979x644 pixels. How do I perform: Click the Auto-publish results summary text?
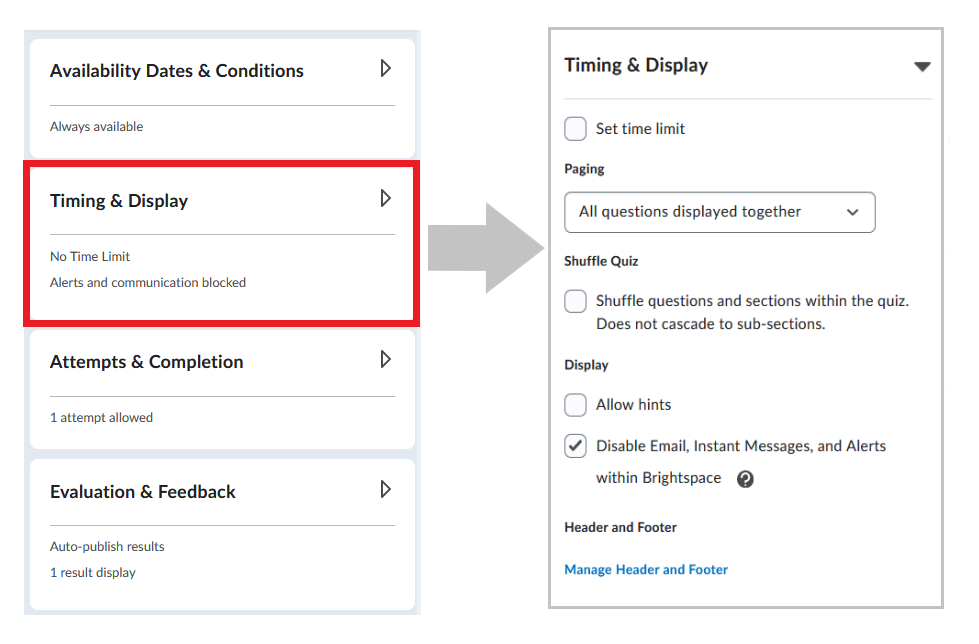click(107, 547)
